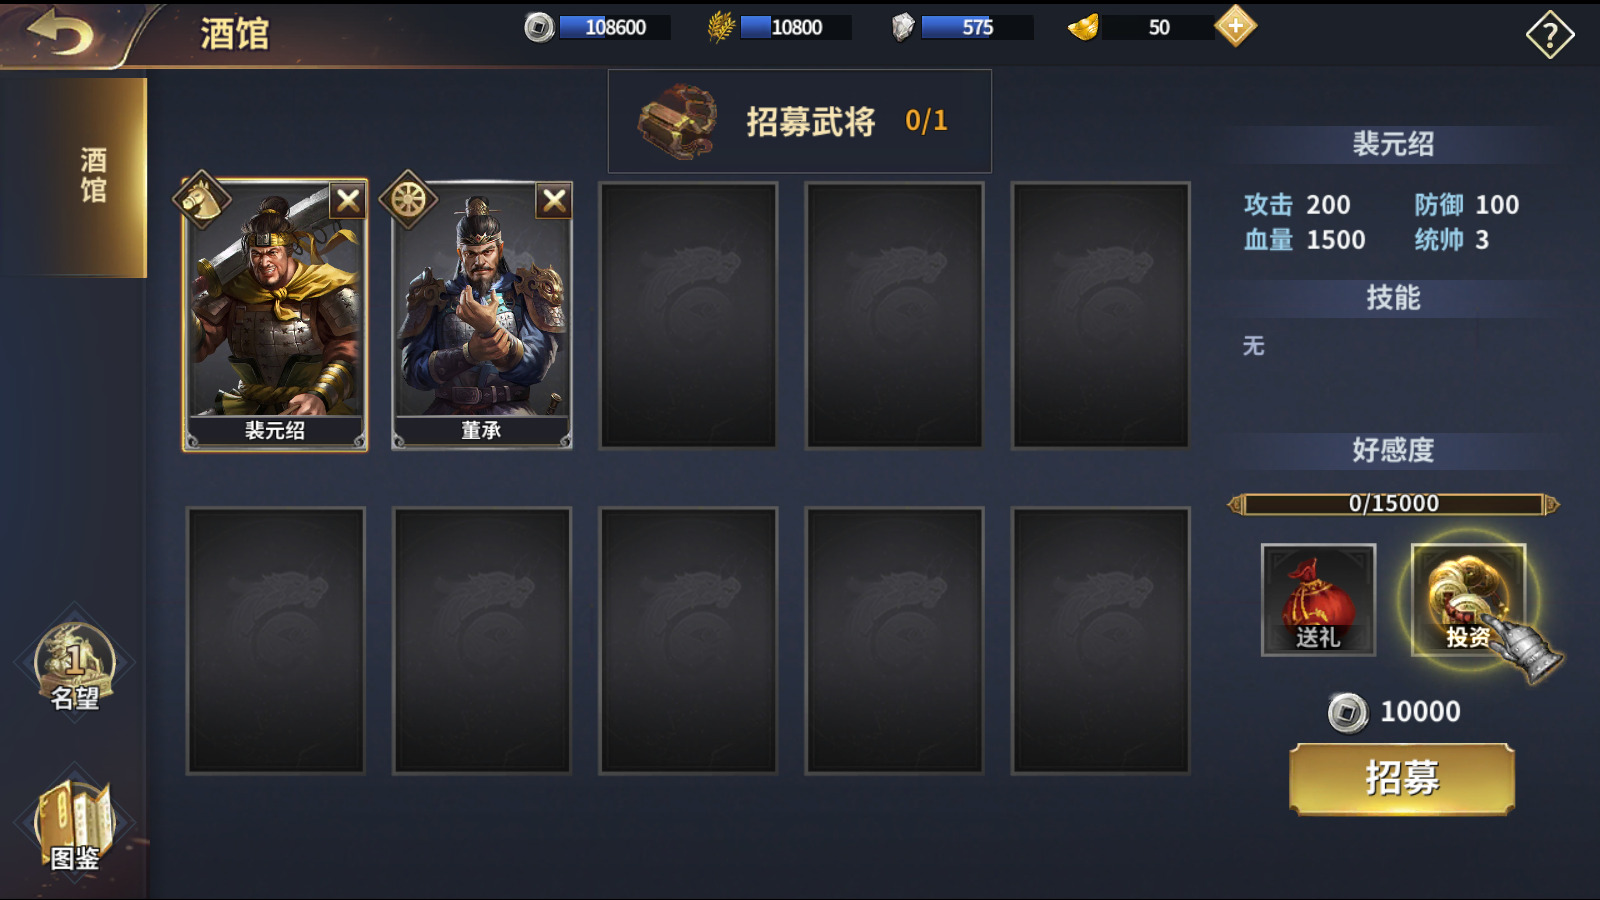
Task: Select the 投资 invest icon
Action: pyautogui.click(x=1468, y=600)
